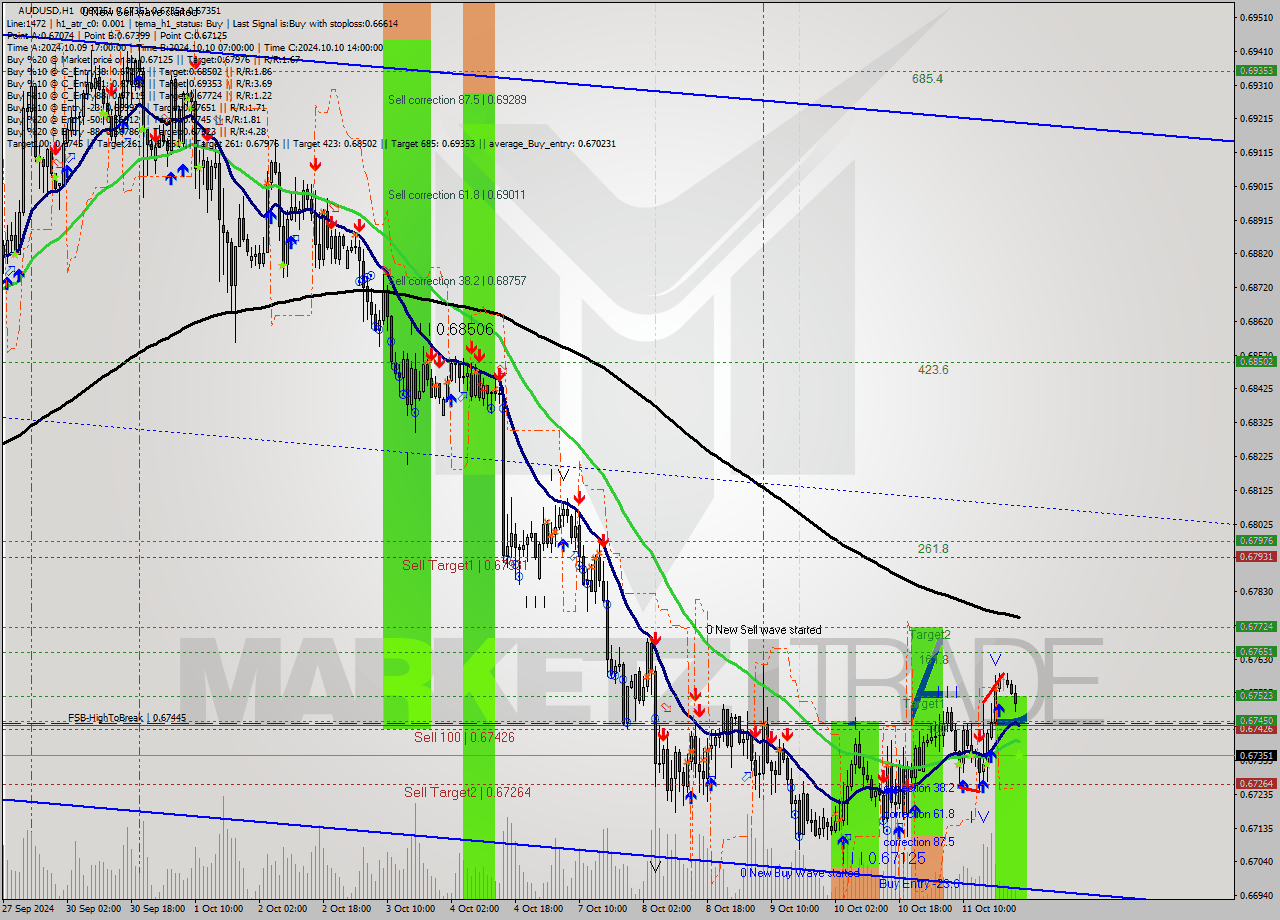Click the 0.68620 price scale value
The image size is (1280, 920).
point(1255,321)
